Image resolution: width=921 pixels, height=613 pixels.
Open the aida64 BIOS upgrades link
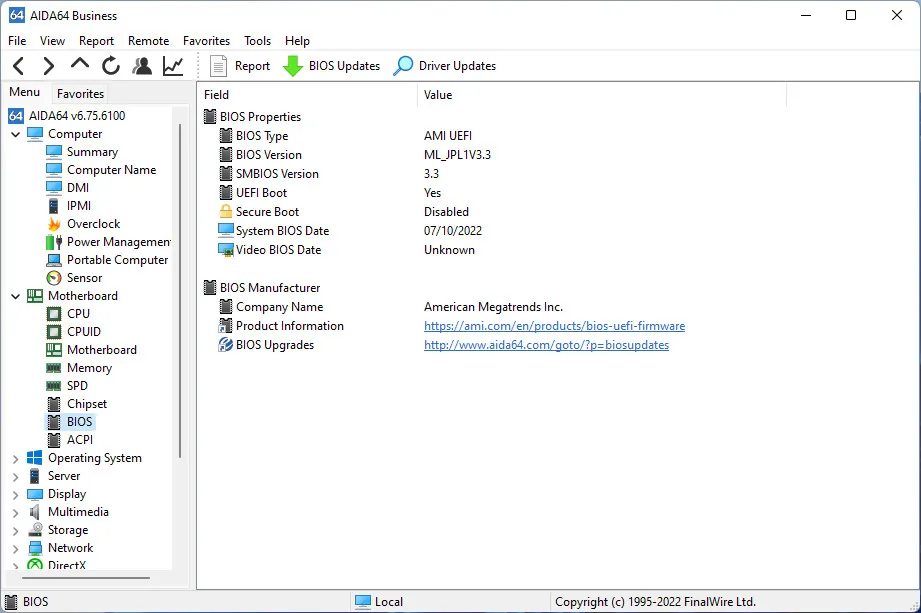[x=546, y=345]
